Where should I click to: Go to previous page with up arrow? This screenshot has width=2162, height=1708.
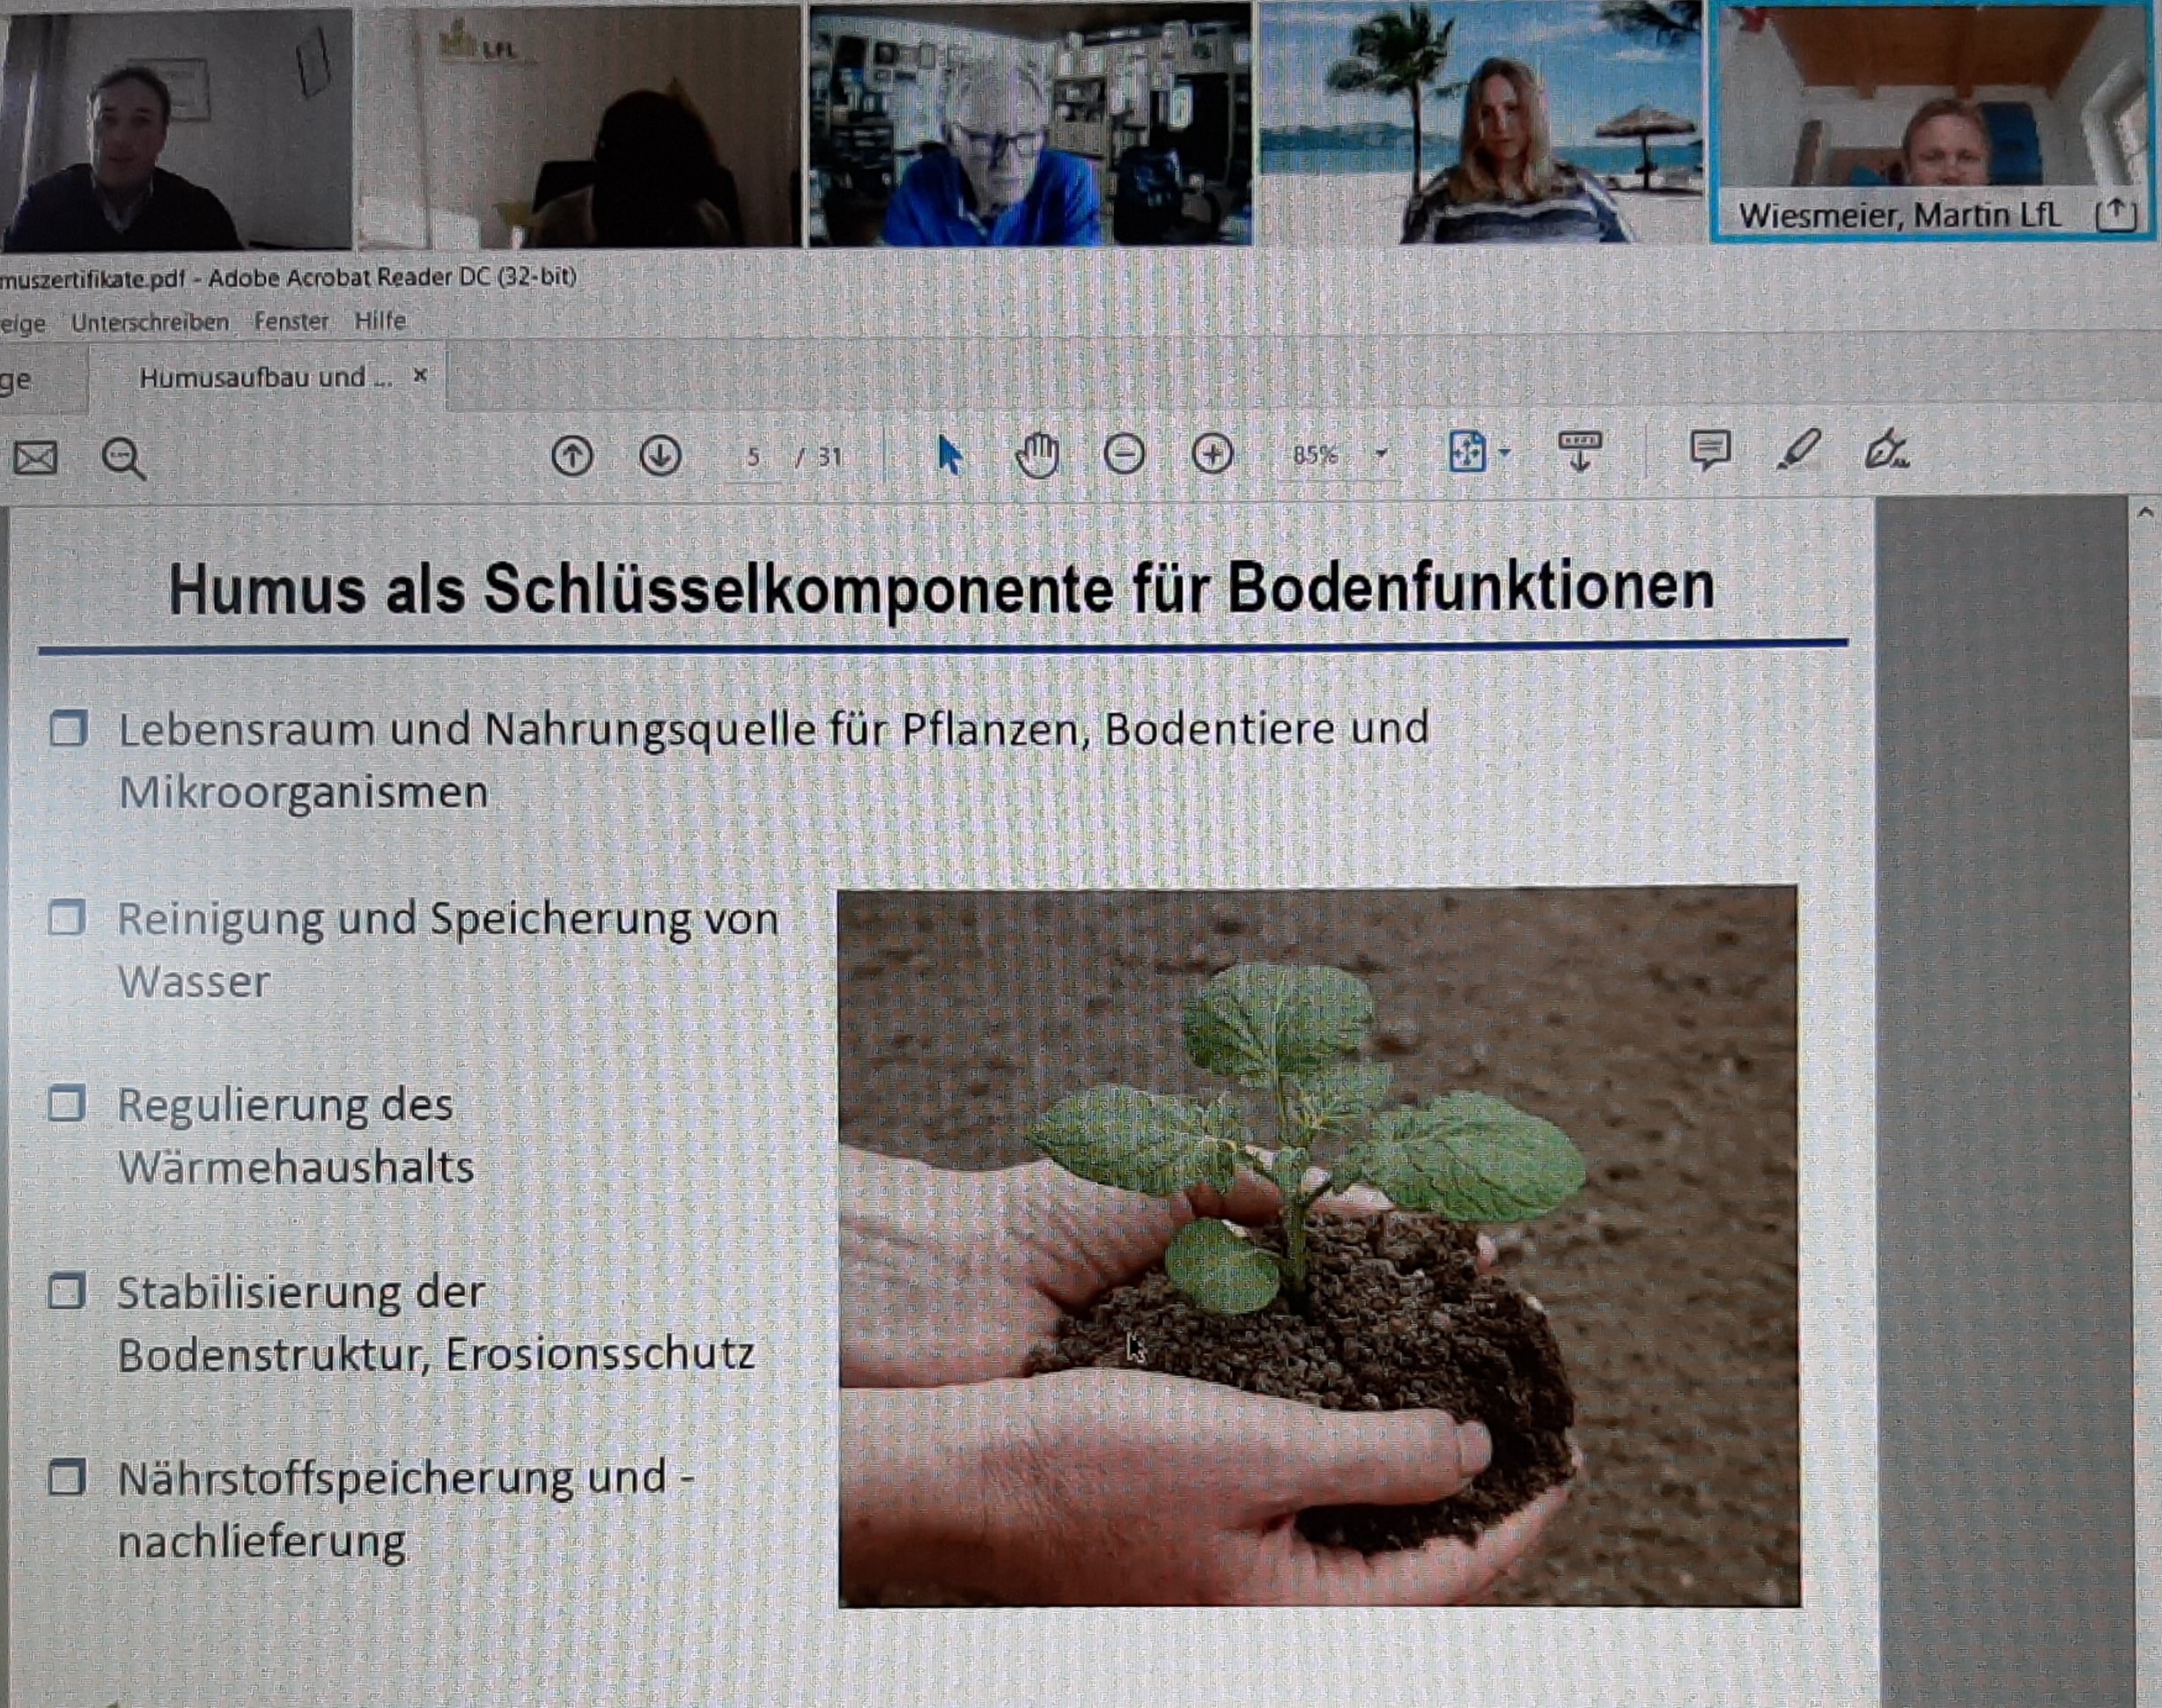[x=572, y=456]
